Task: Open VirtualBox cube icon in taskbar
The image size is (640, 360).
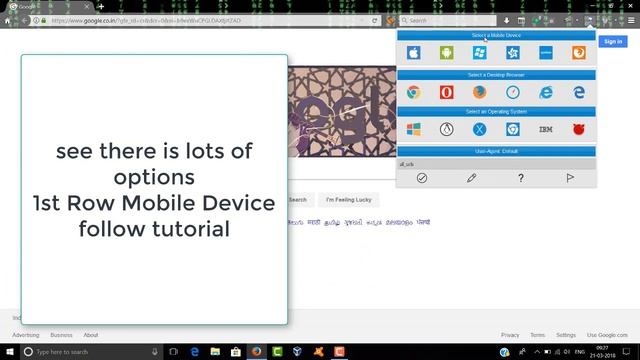Action: point(298,351)
